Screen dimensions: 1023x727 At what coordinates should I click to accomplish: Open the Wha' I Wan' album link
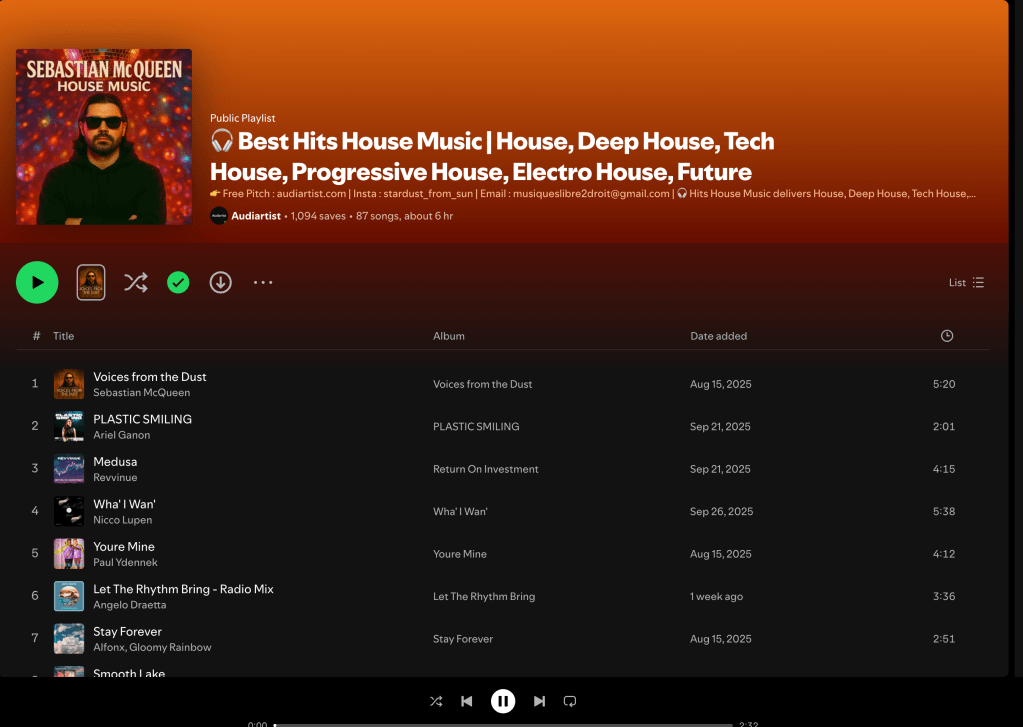[460, 512]
